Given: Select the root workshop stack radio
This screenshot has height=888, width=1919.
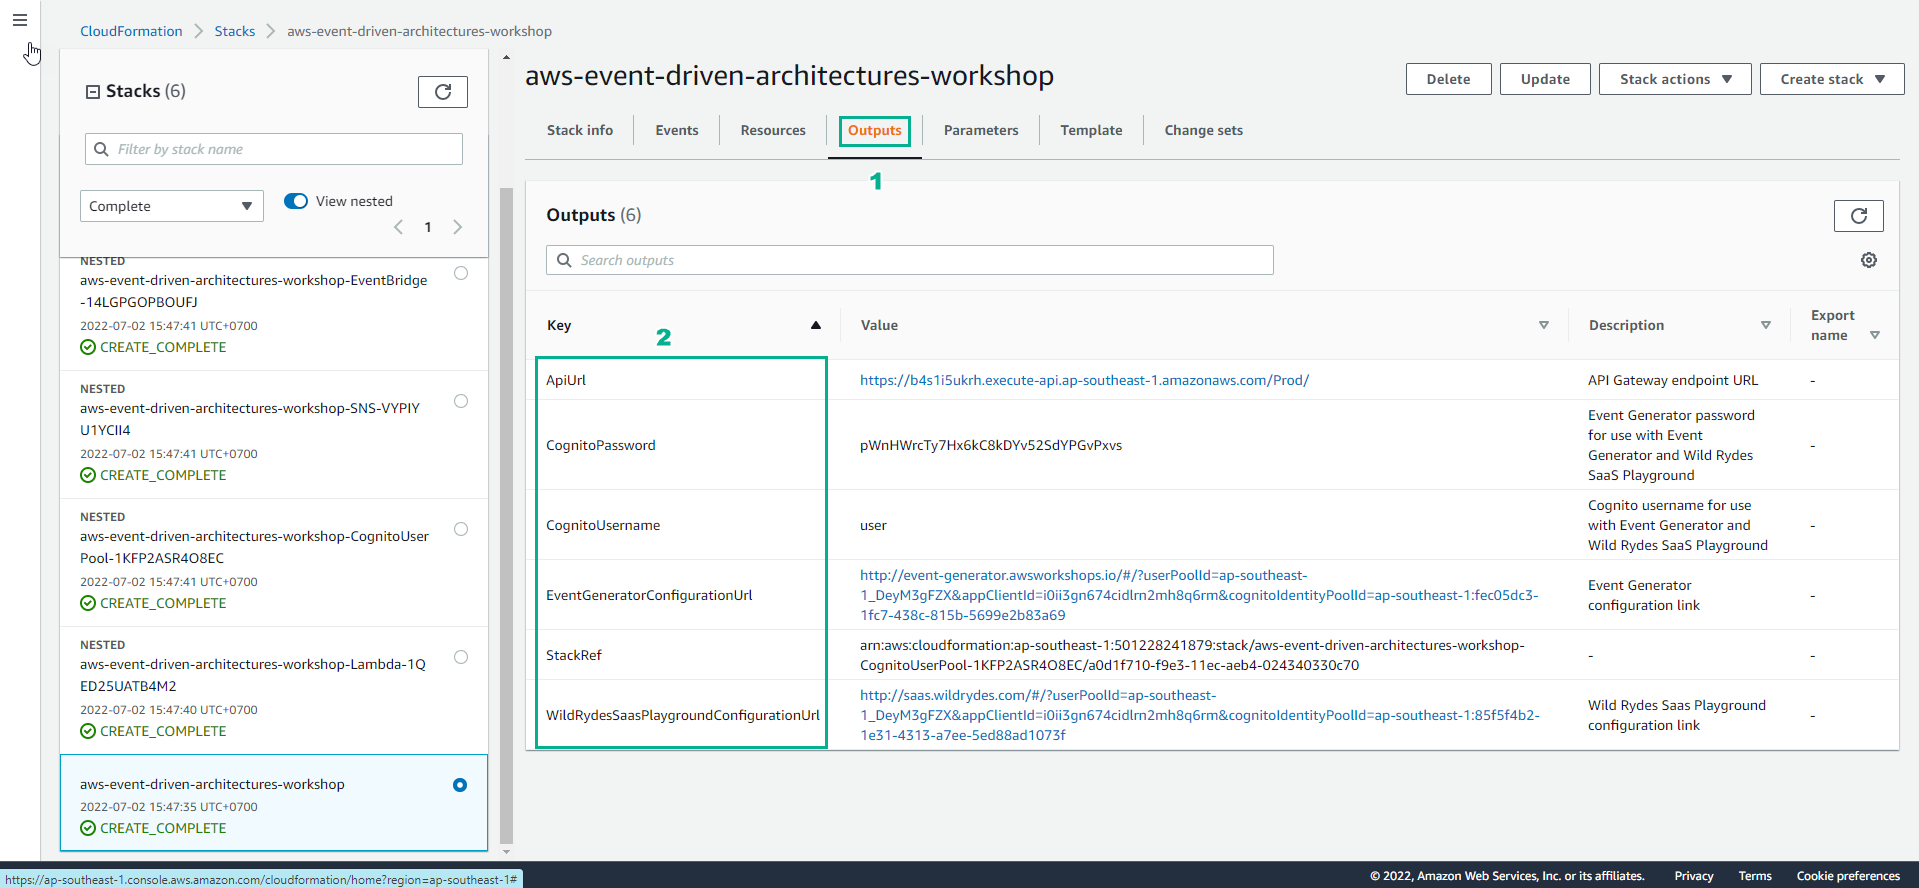Looking at the screenshot, I should 460,785.
